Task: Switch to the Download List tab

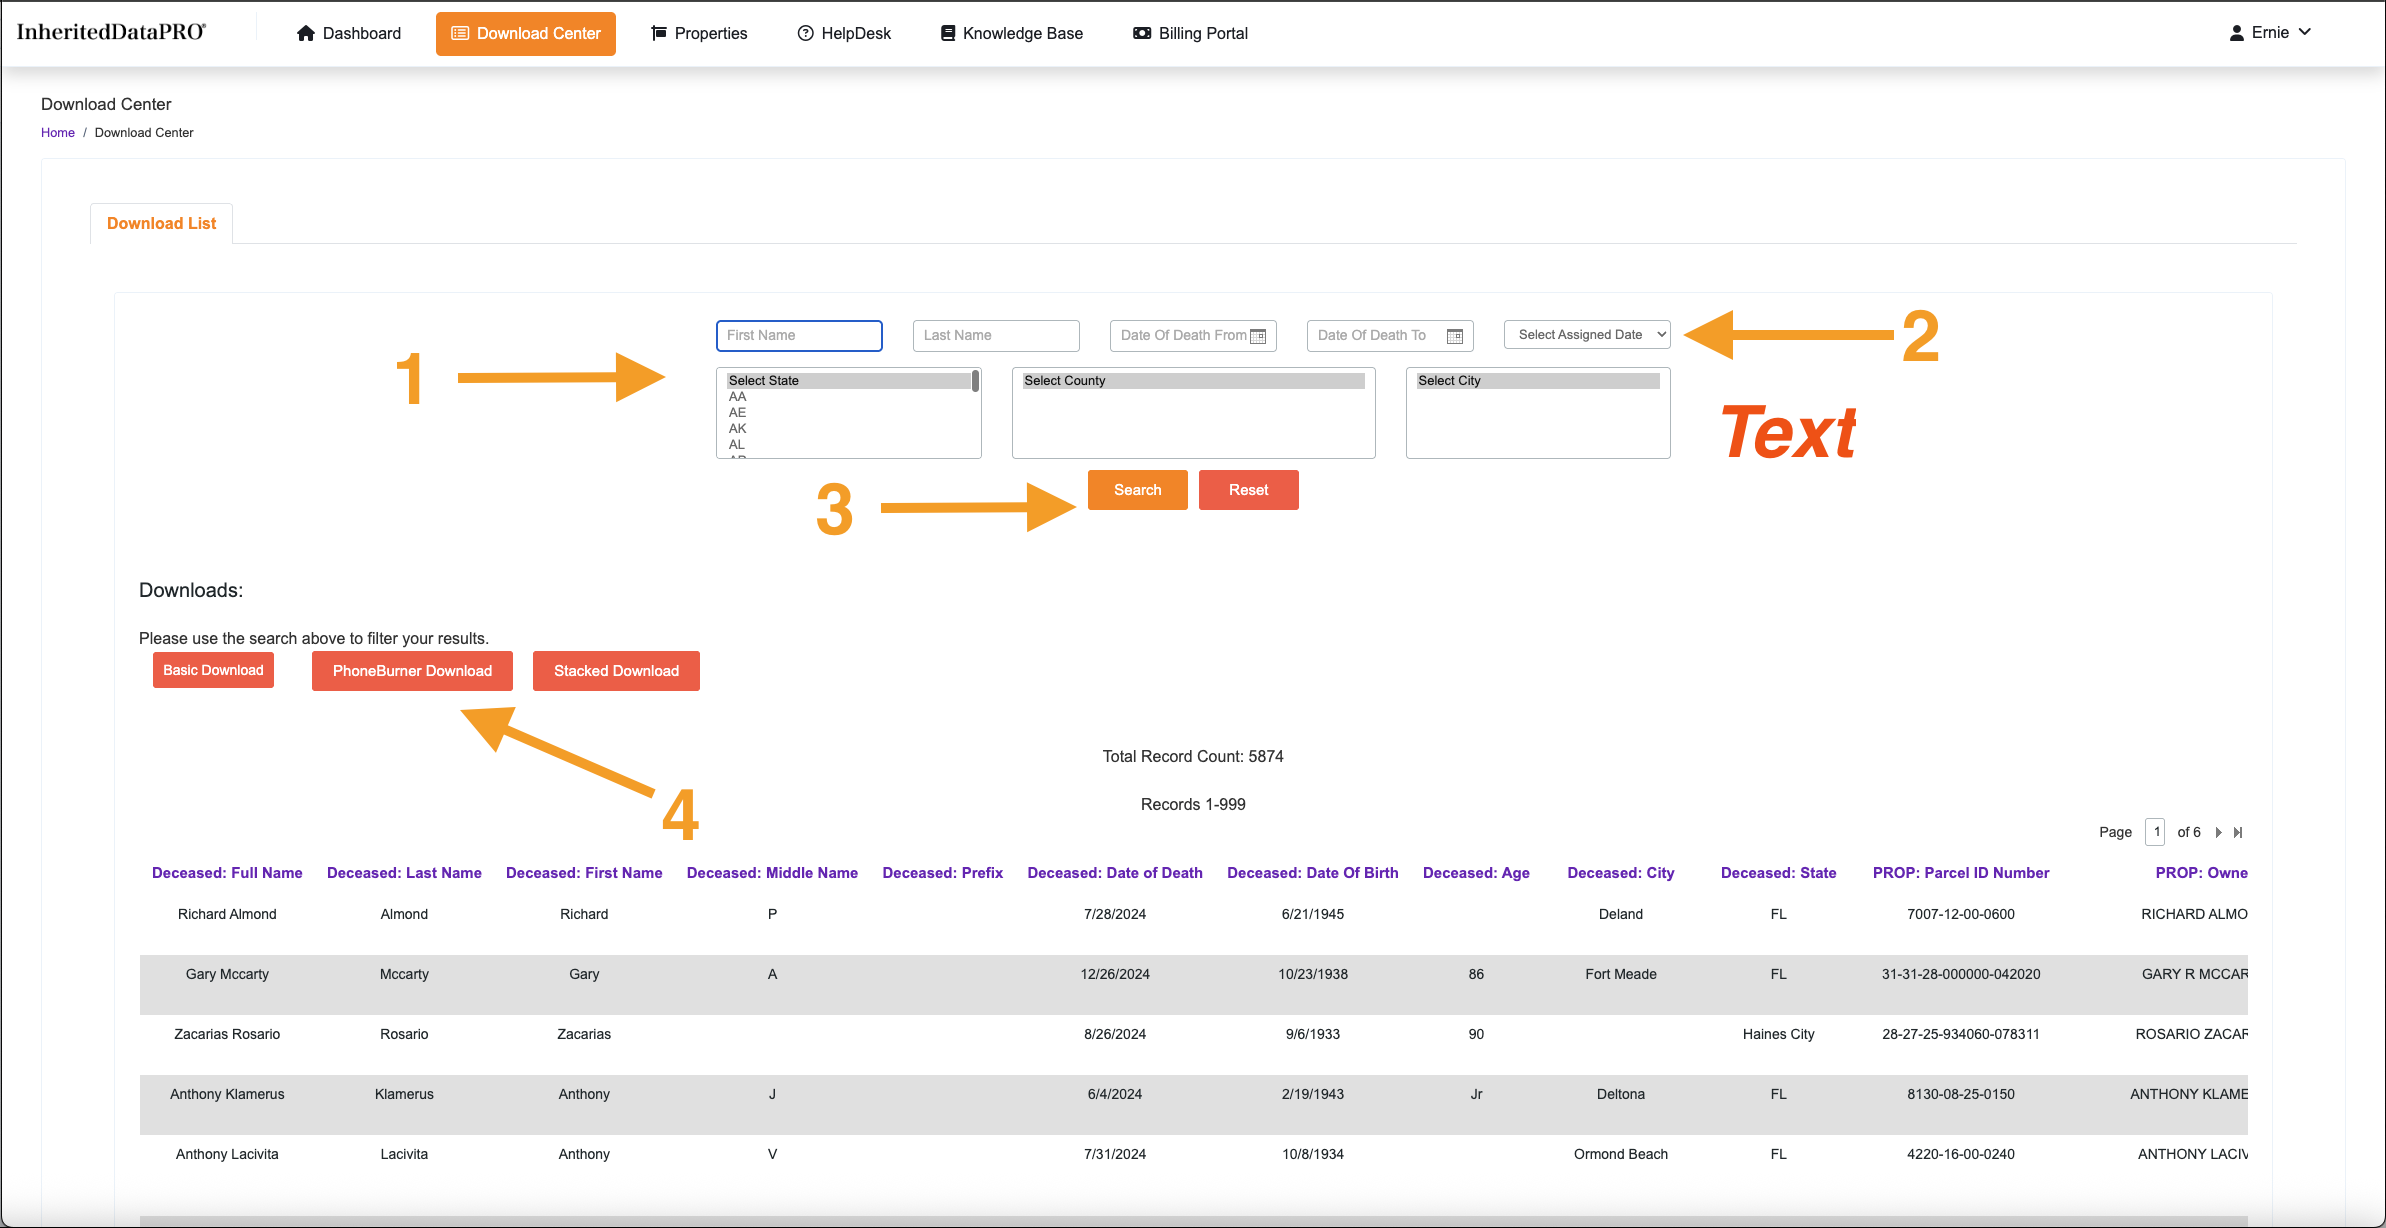Action: (161, 223)
